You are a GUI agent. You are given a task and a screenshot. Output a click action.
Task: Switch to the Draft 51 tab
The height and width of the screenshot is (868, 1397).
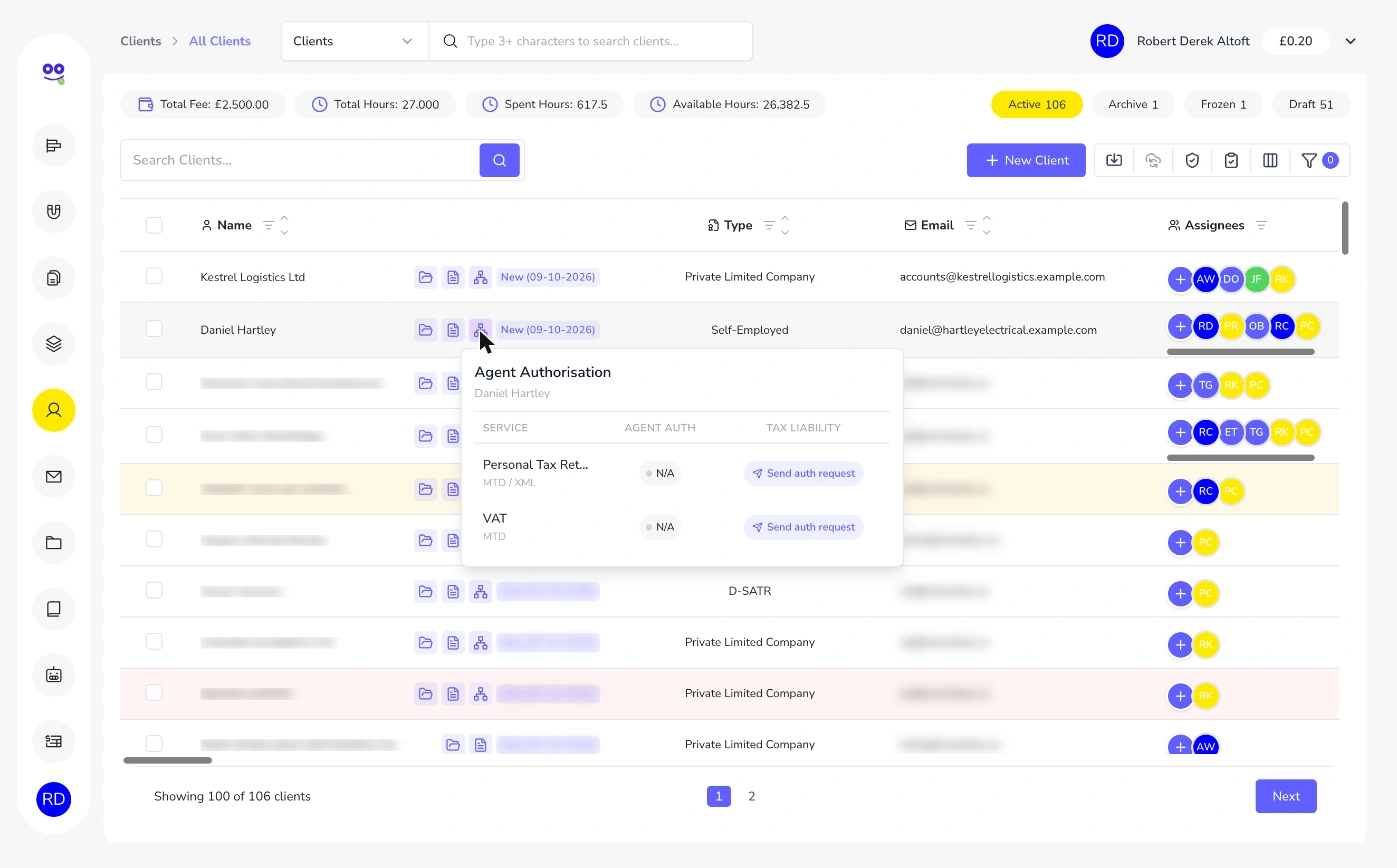(1311, 104)
